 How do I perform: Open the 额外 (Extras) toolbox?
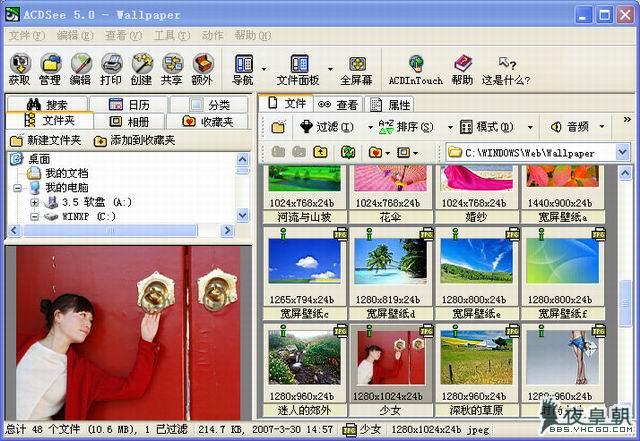click(202, 69)
